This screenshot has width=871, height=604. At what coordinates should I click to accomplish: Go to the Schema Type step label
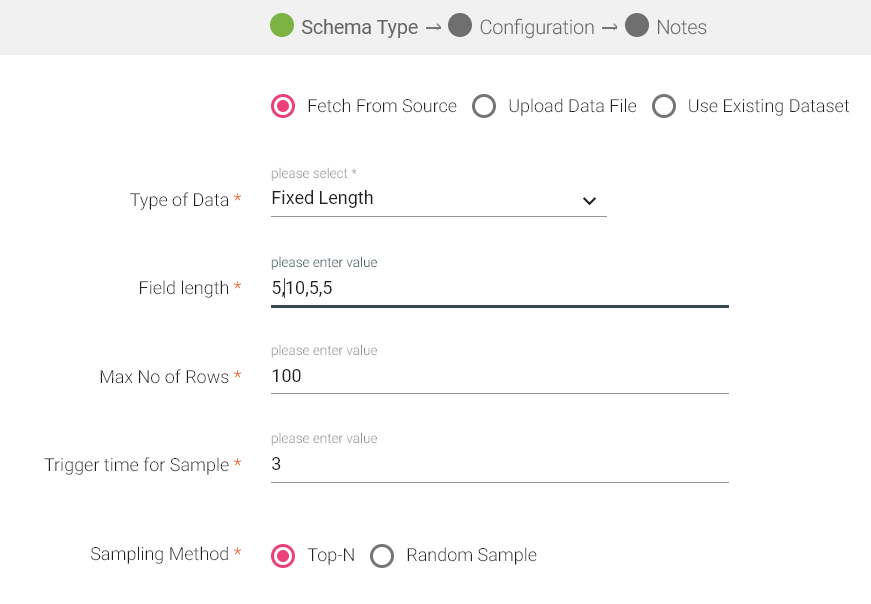(360, 28)
